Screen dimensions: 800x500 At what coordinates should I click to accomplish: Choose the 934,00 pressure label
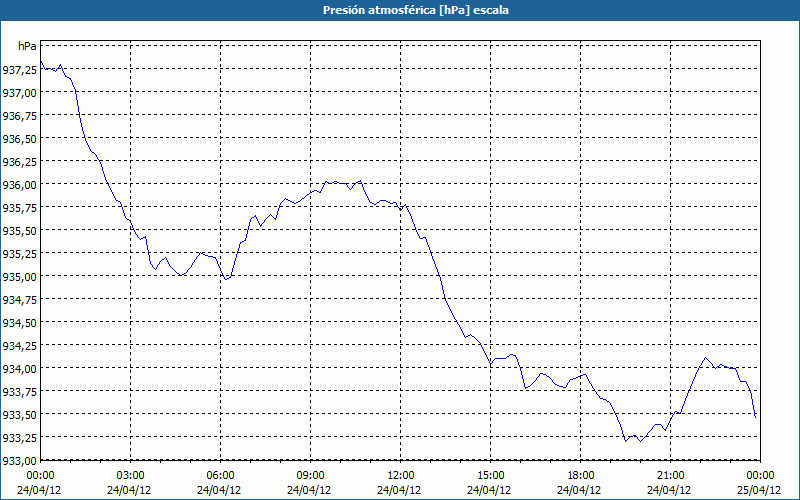[x=20, y=368]
